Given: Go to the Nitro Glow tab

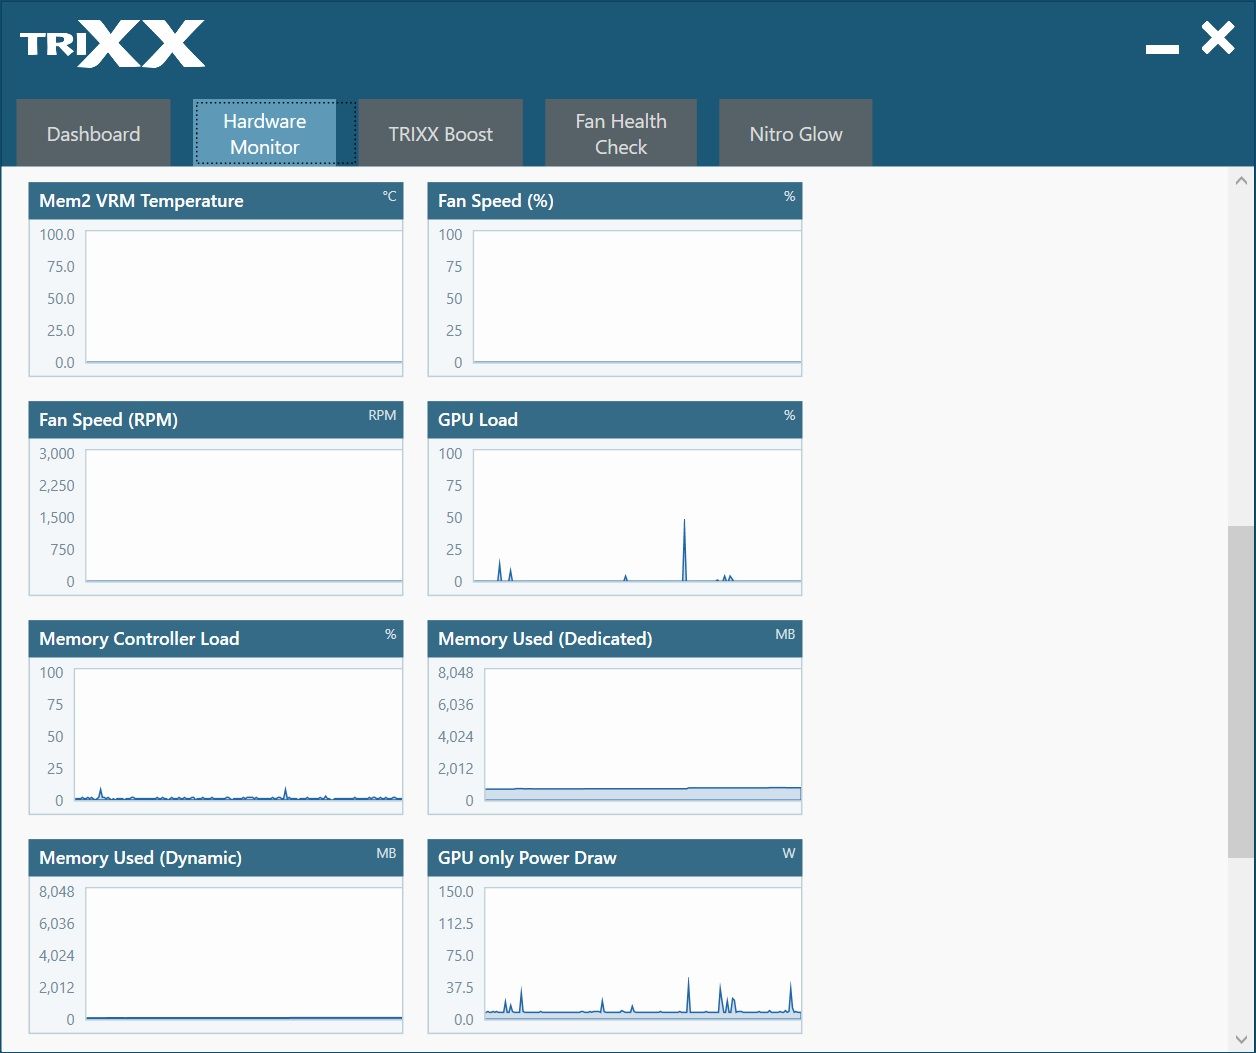Looking at the screenshot, I should point(796,133).
